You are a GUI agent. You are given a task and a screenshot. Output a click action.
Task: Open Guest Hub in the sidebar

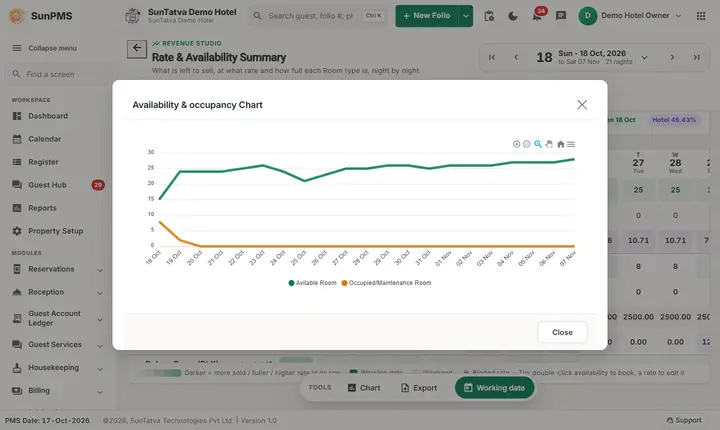[47, 185]
